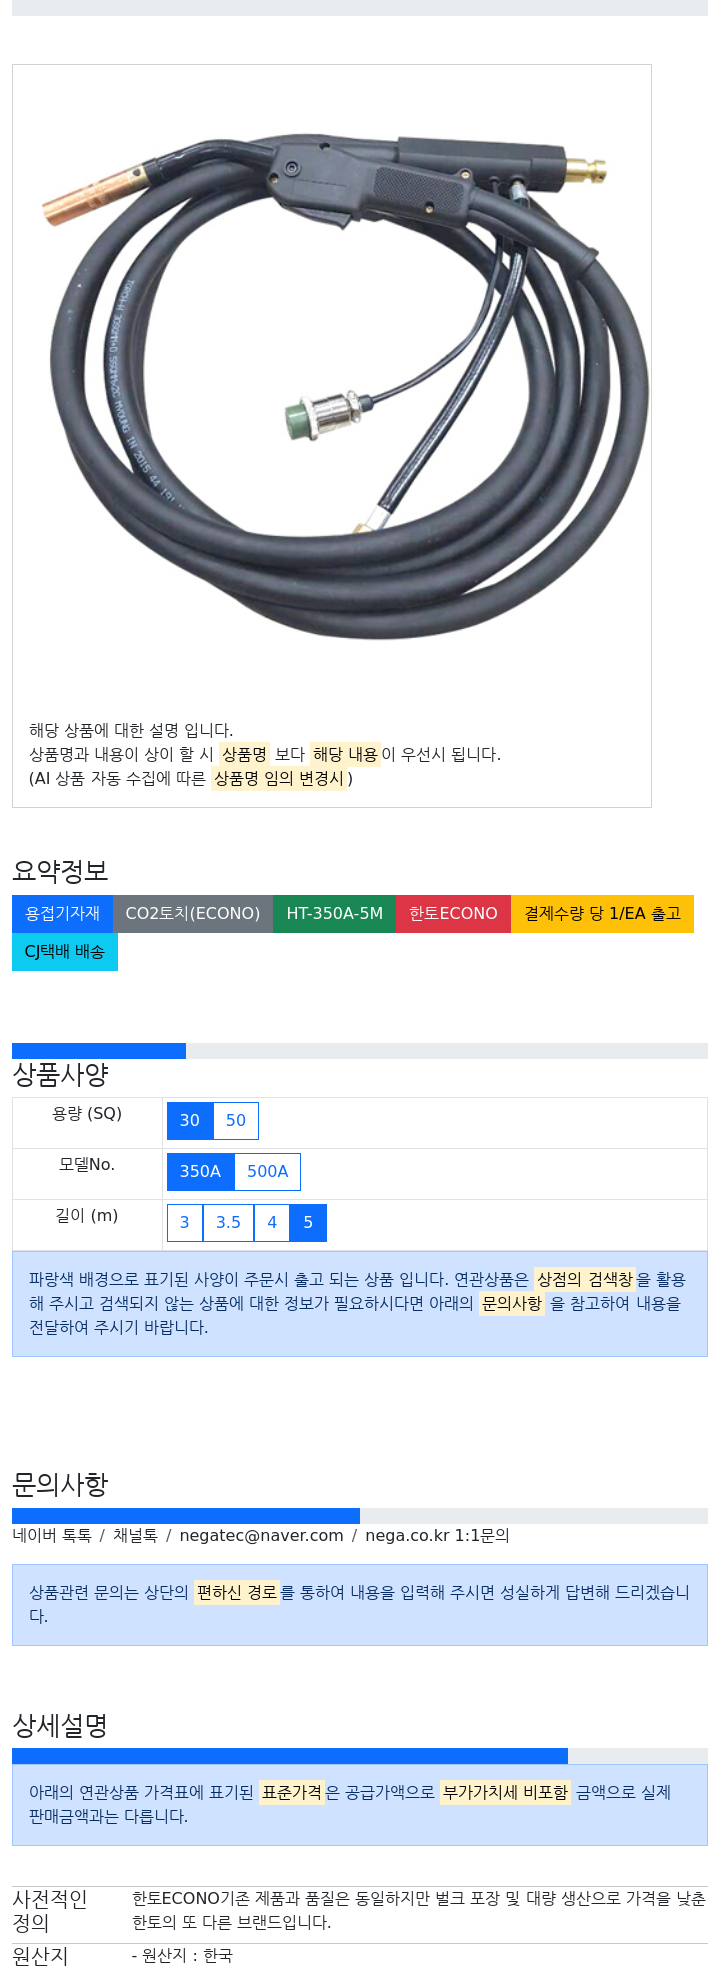Choose model number 350A
This screenshot has width=720, height=1976.
200,1172
